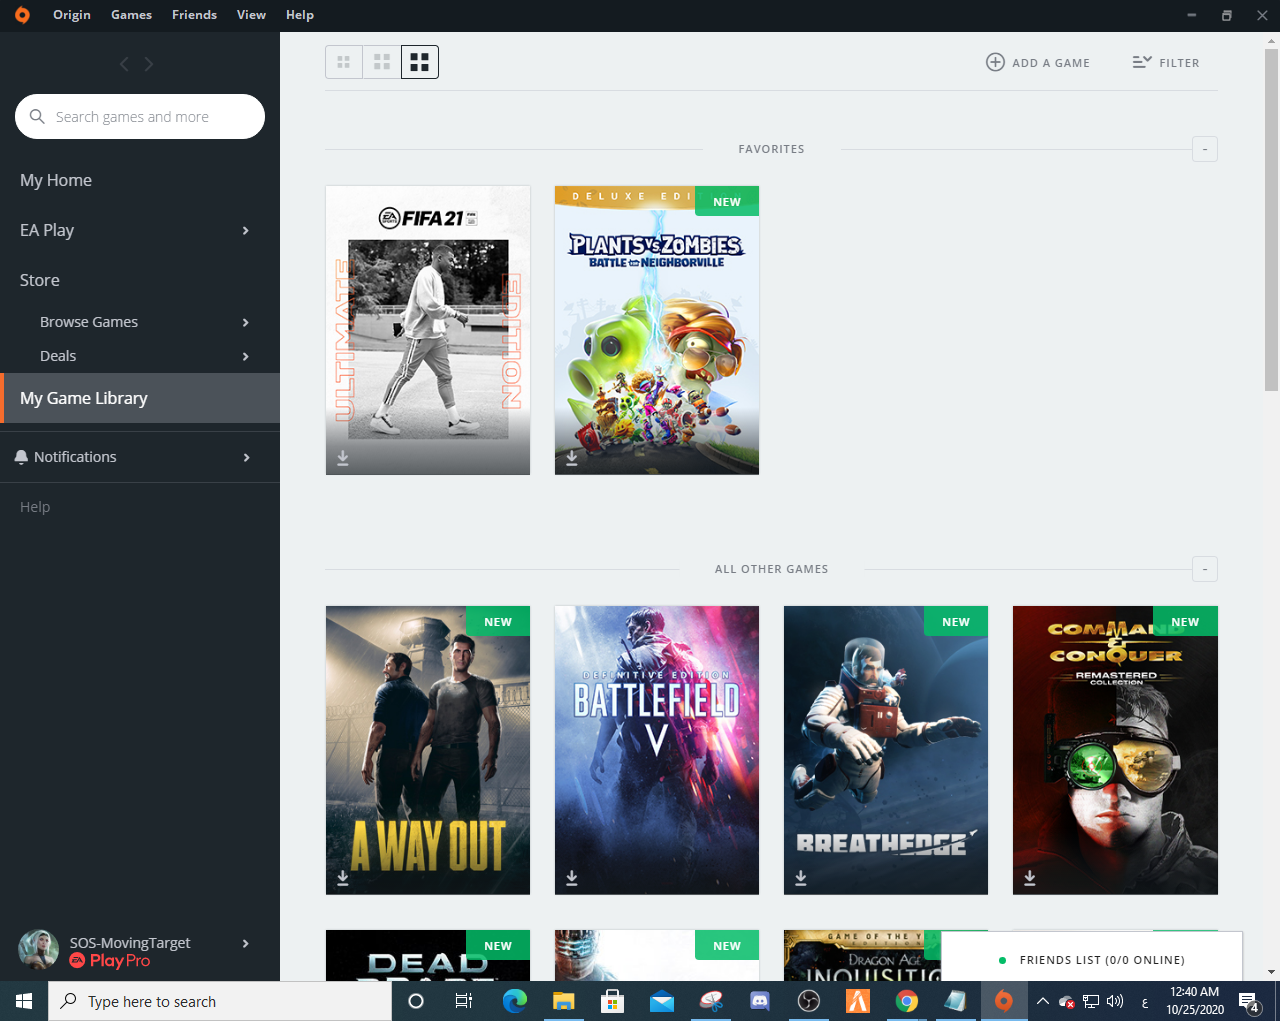Open the Origin menu
Image resolution: width=1280 pixels, height=1021 pixels.
point(72,15)
